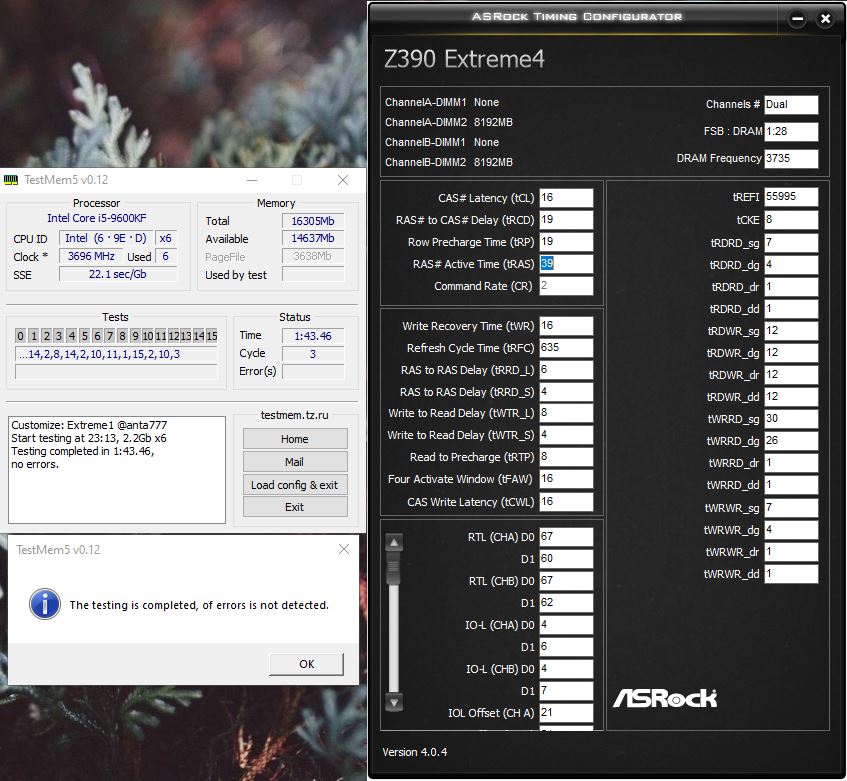847x781 pixels.
Task: Click the Available memory value 14637Mb
Action: click(x=313, y=238)
